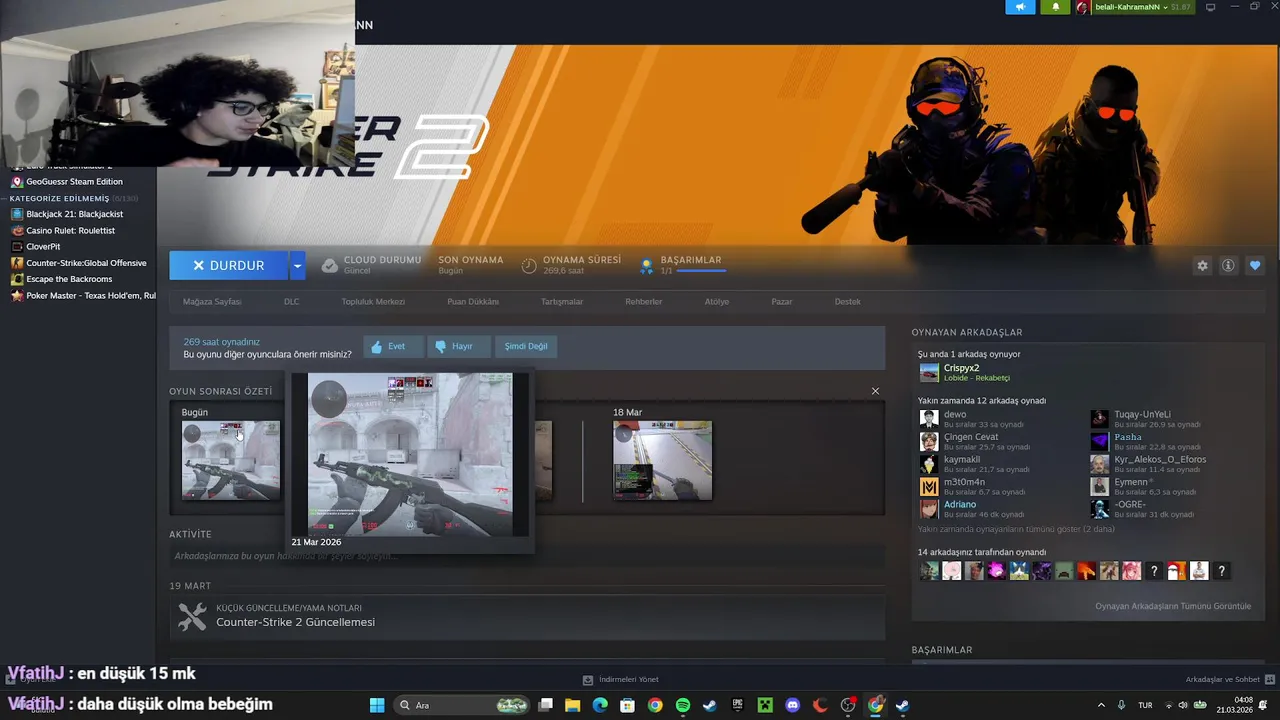Open Counter-Strike 2 Güncellemesi news link
This screenshot has width=1280, height=720.
tap(296, 622)
